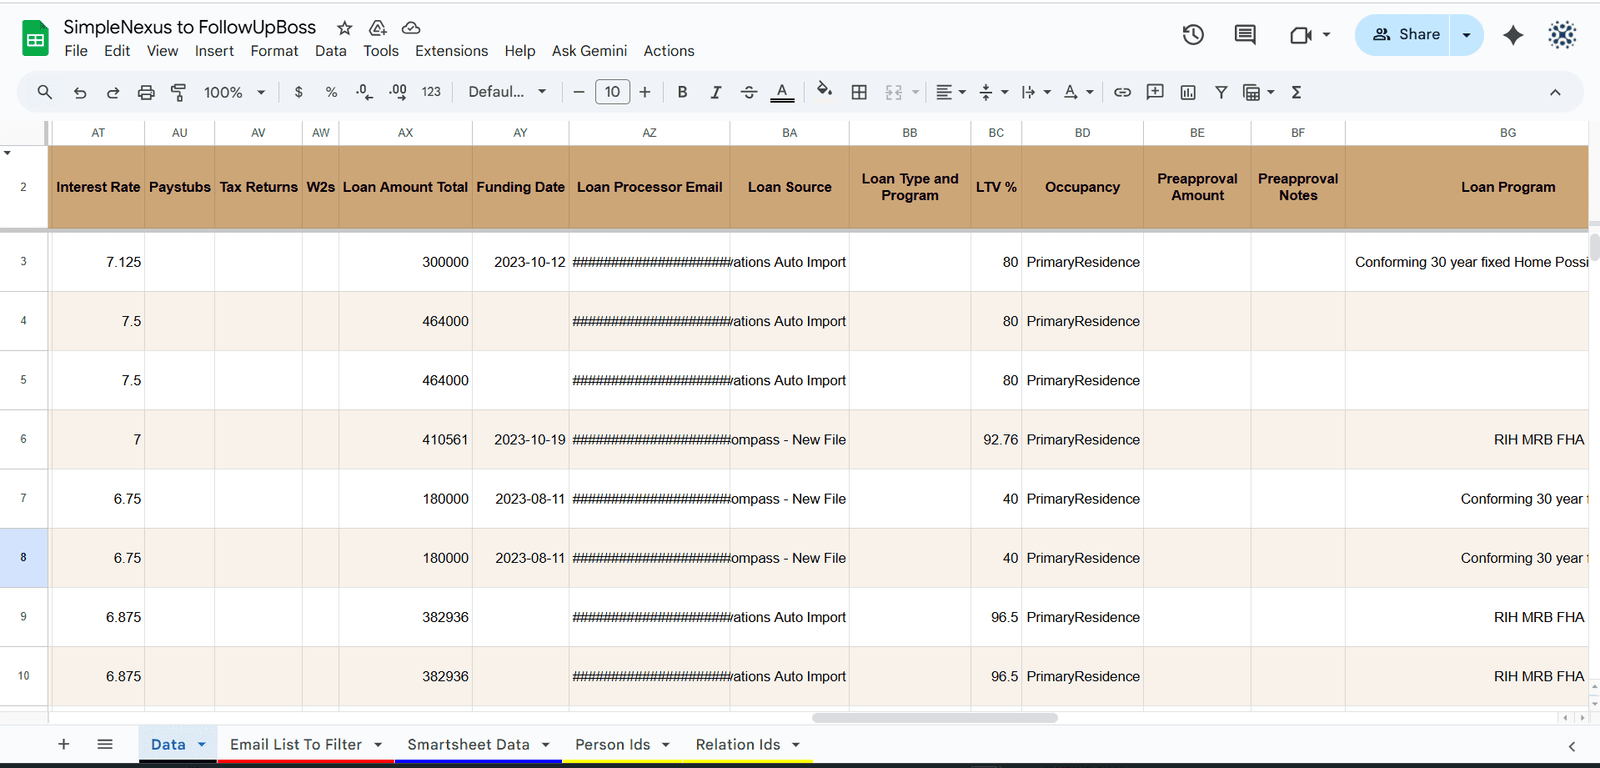Screen dimensions: 1600x768
Task: Open the fill color picker
Action: click(x=824, y=92)
